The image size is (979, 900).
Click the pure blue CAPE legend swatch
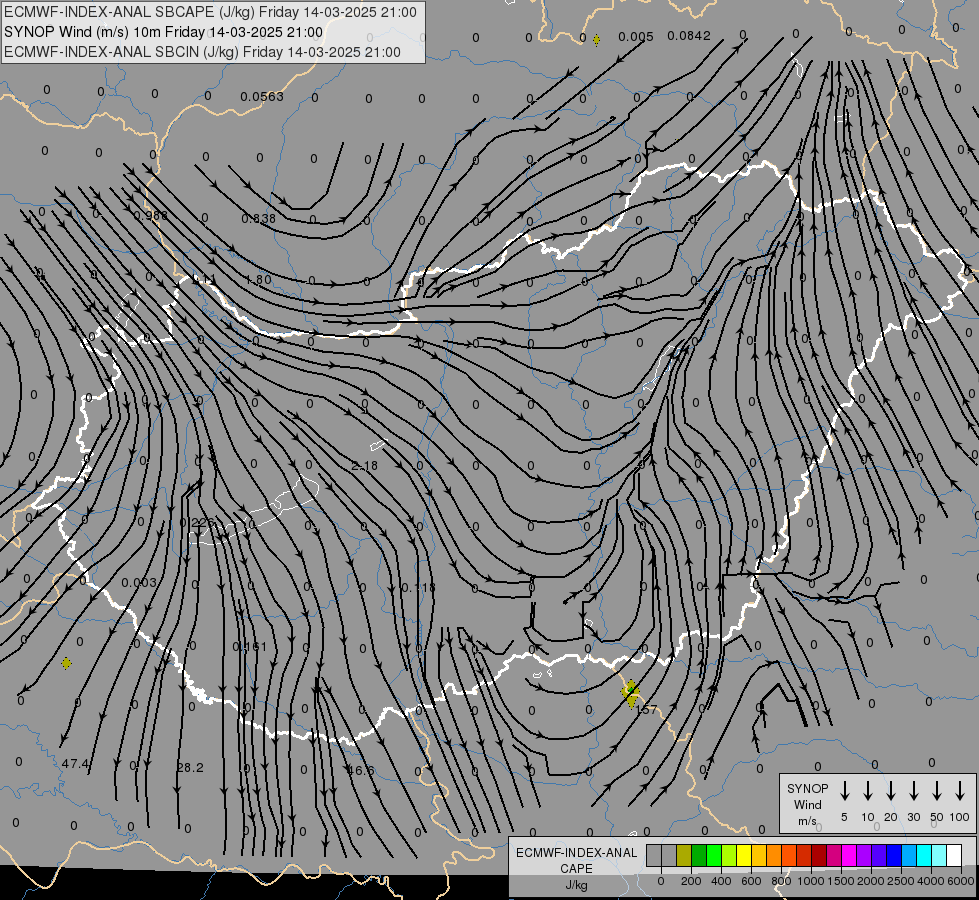893,855
